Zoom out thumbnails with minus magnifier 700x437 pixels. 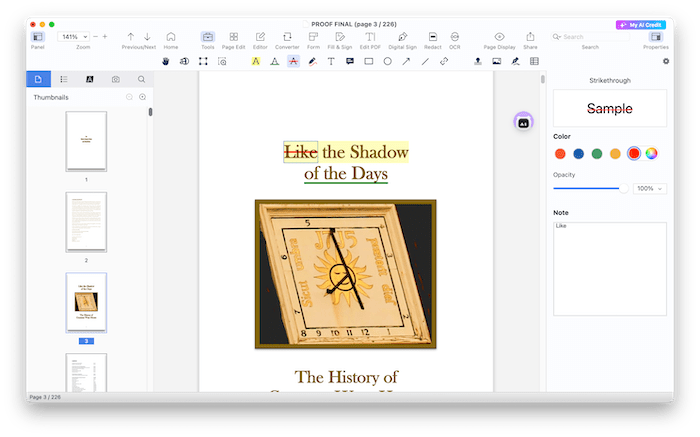[x=129, y=97]
